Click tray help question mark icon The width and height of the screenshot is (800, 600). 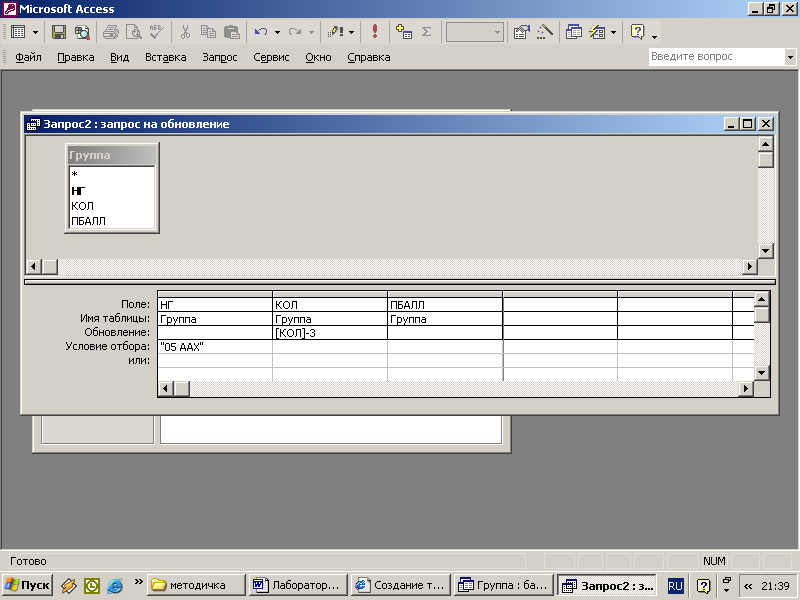point(704,586)
